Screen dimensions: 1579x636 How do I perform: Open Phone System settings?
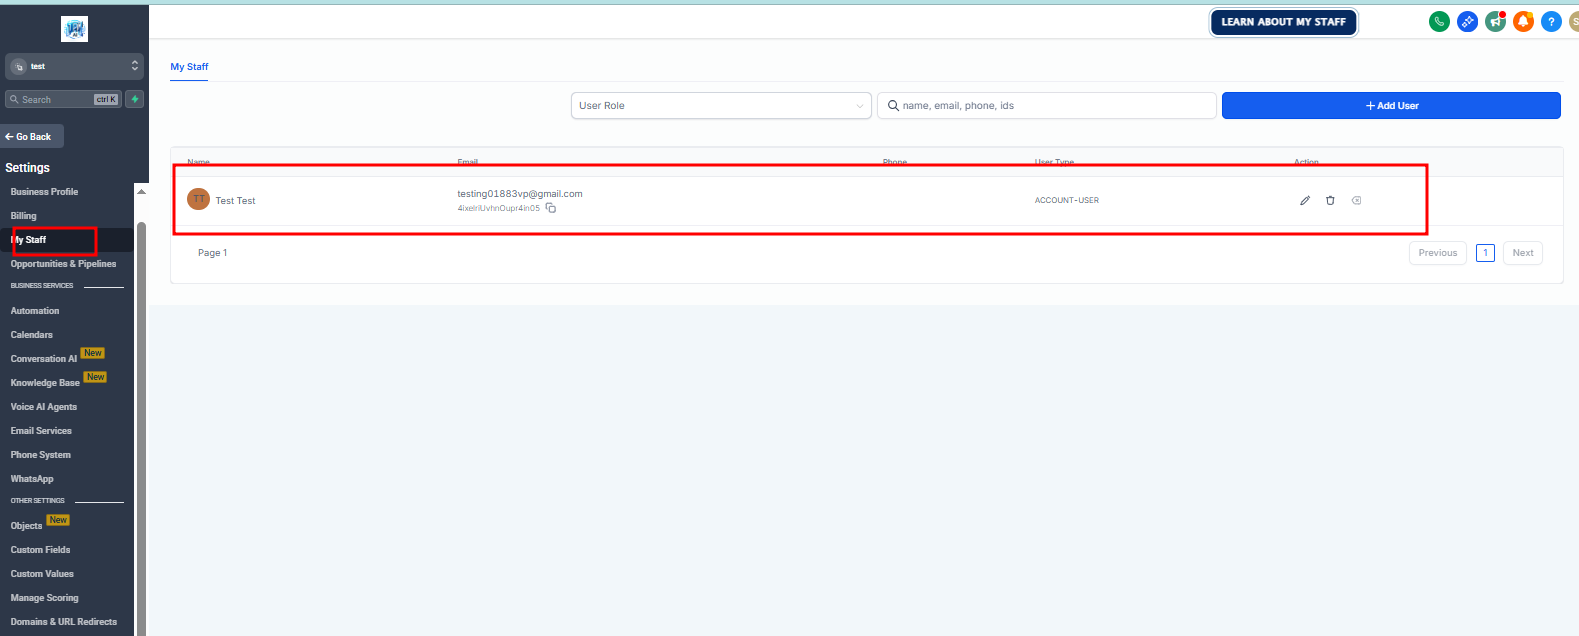click(x=41, y=455)
